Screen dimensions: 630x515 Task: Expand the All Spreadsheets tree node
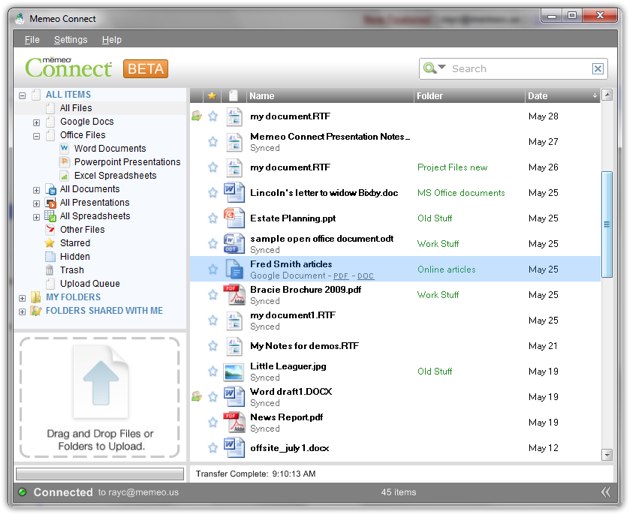click(36, 217)
